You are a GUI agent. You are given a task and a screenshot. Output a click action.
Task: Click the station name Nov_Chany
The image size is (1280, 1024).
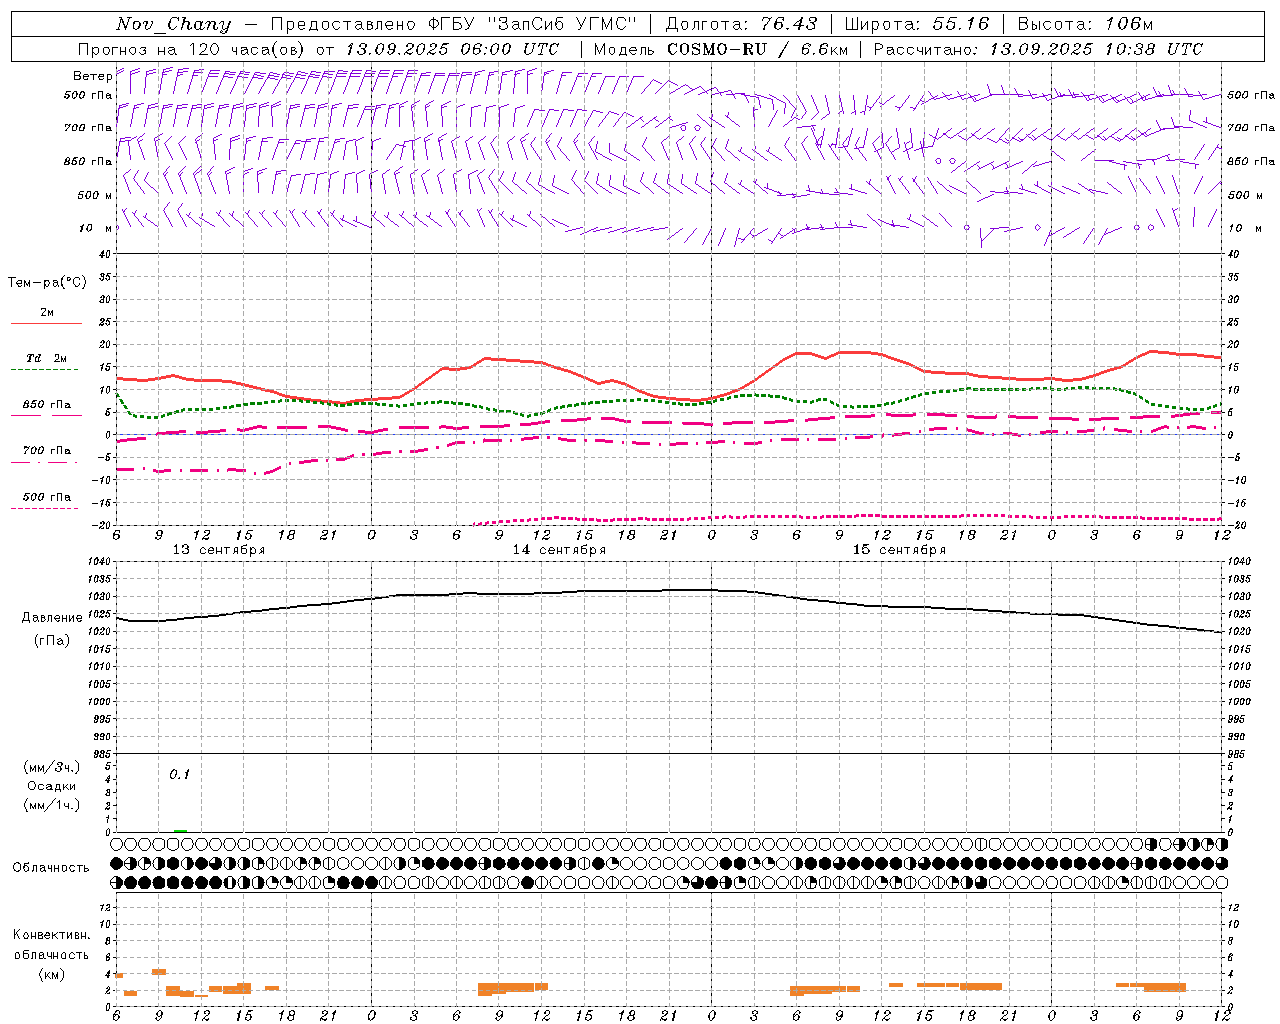[173, 25]
